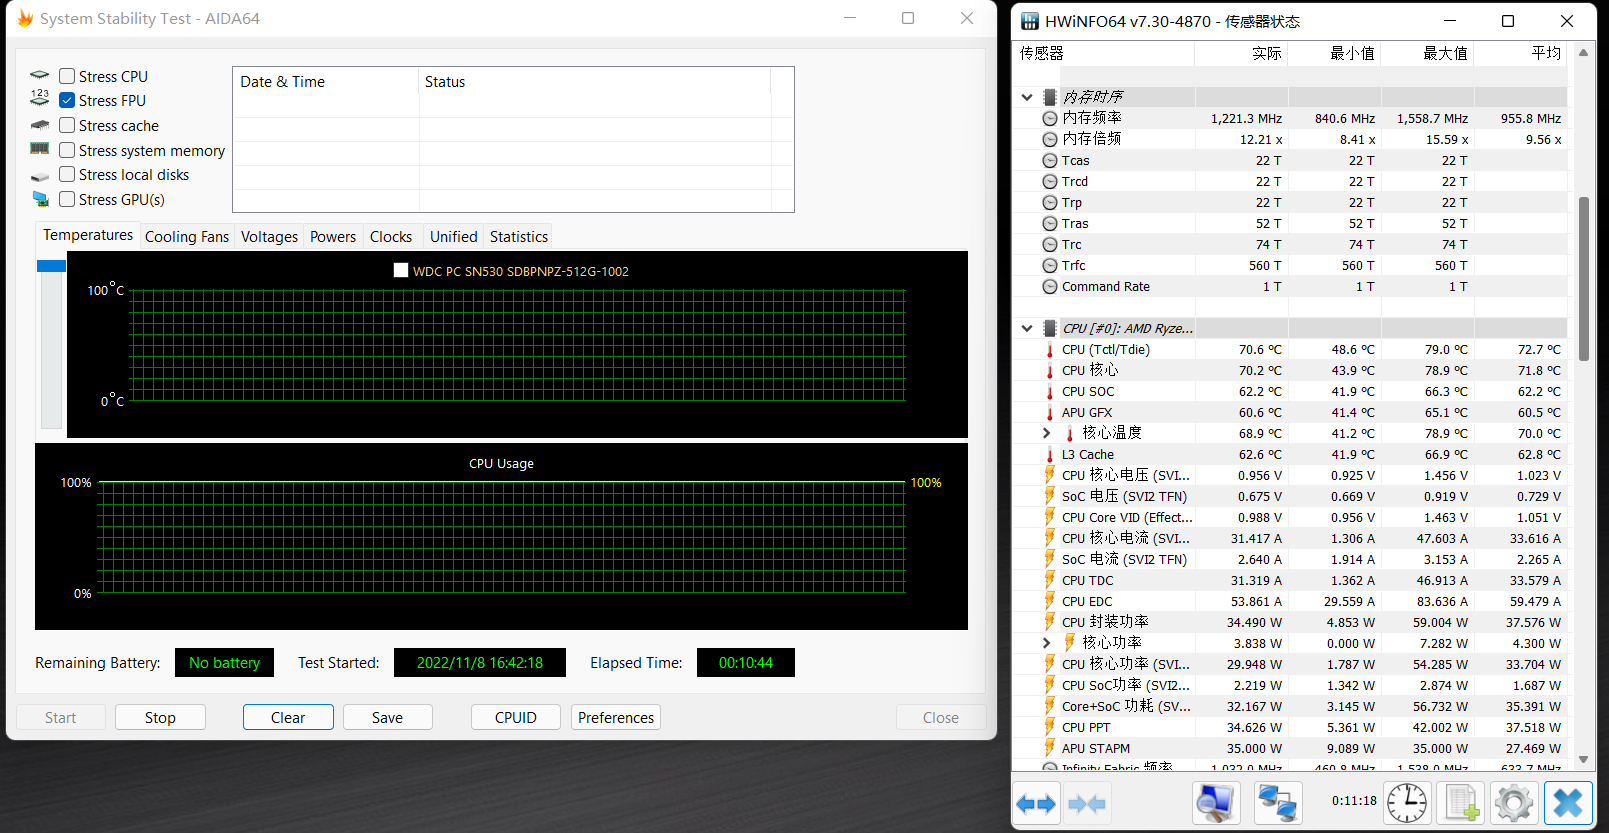This screenshot has height=833, width=1609.
Task: Click the HWiNFO clock reset timer icon
Action: [1406, 802]
